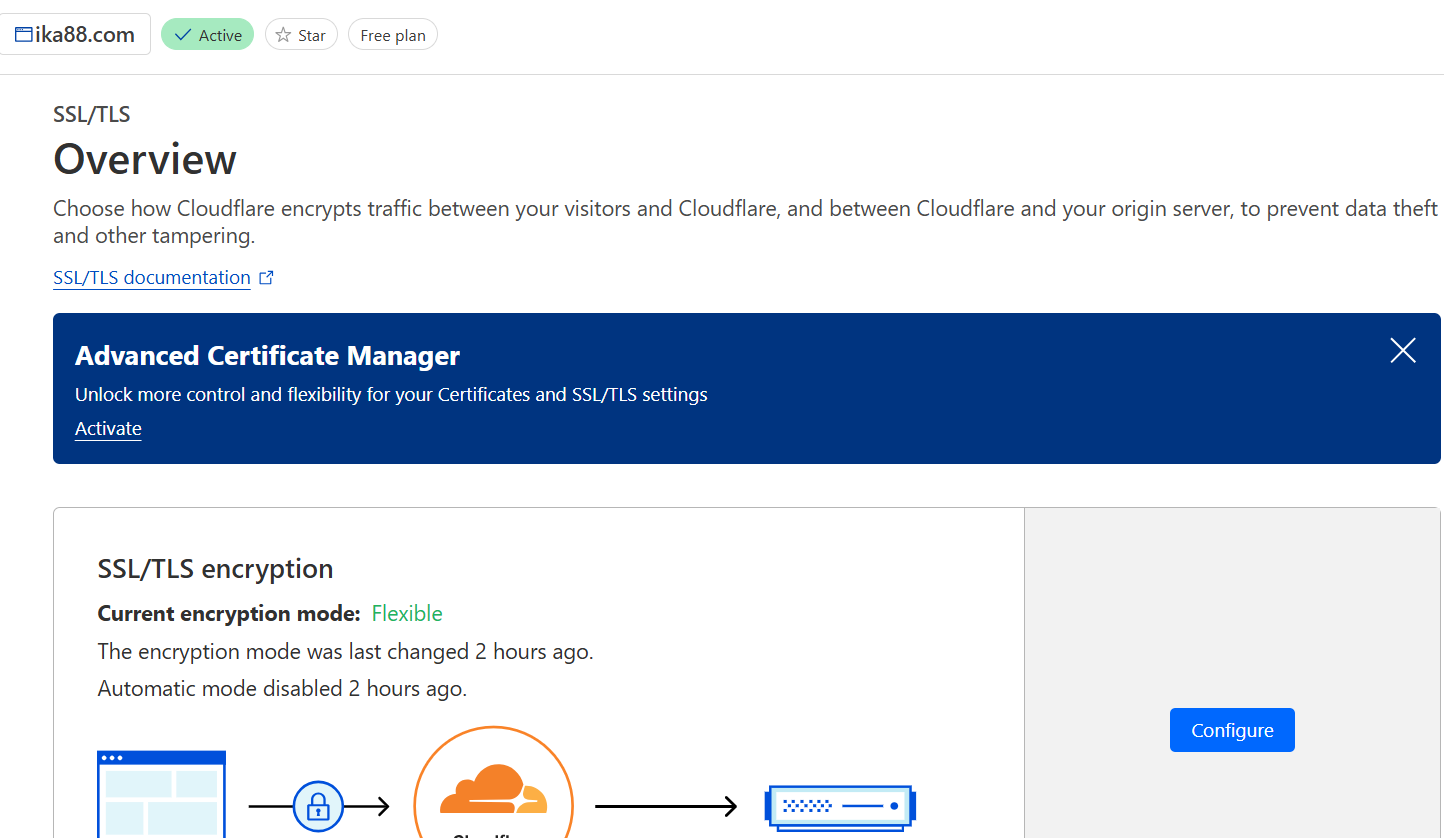Click the origin server icon in diagram
The height and width of the screenshot is (838, 1444).
pos(840,806)
